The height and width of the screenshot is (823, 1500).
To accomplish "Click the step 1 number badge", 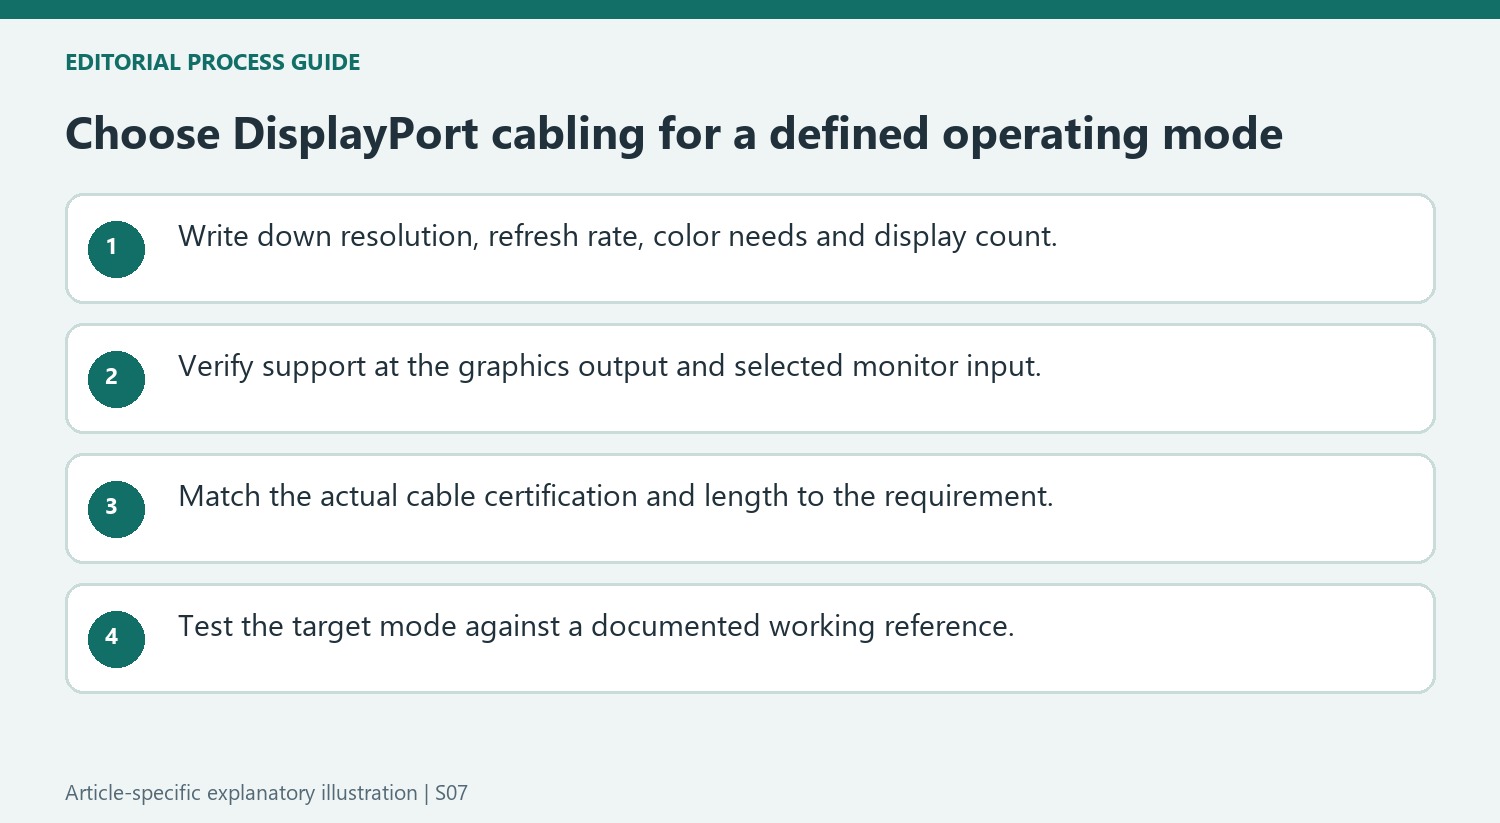I will pos(116,249).
